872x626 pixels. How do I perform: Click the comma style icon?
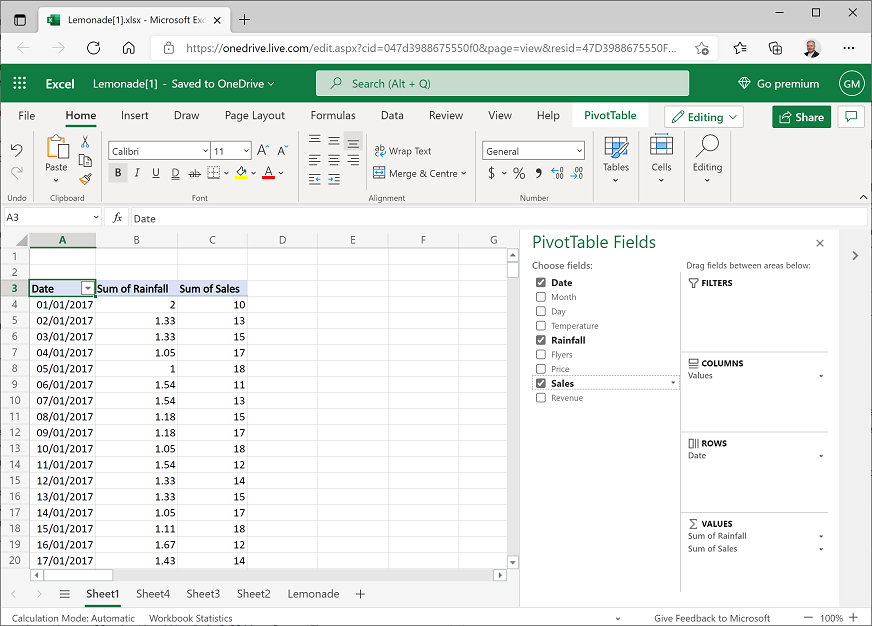point(537,172)
